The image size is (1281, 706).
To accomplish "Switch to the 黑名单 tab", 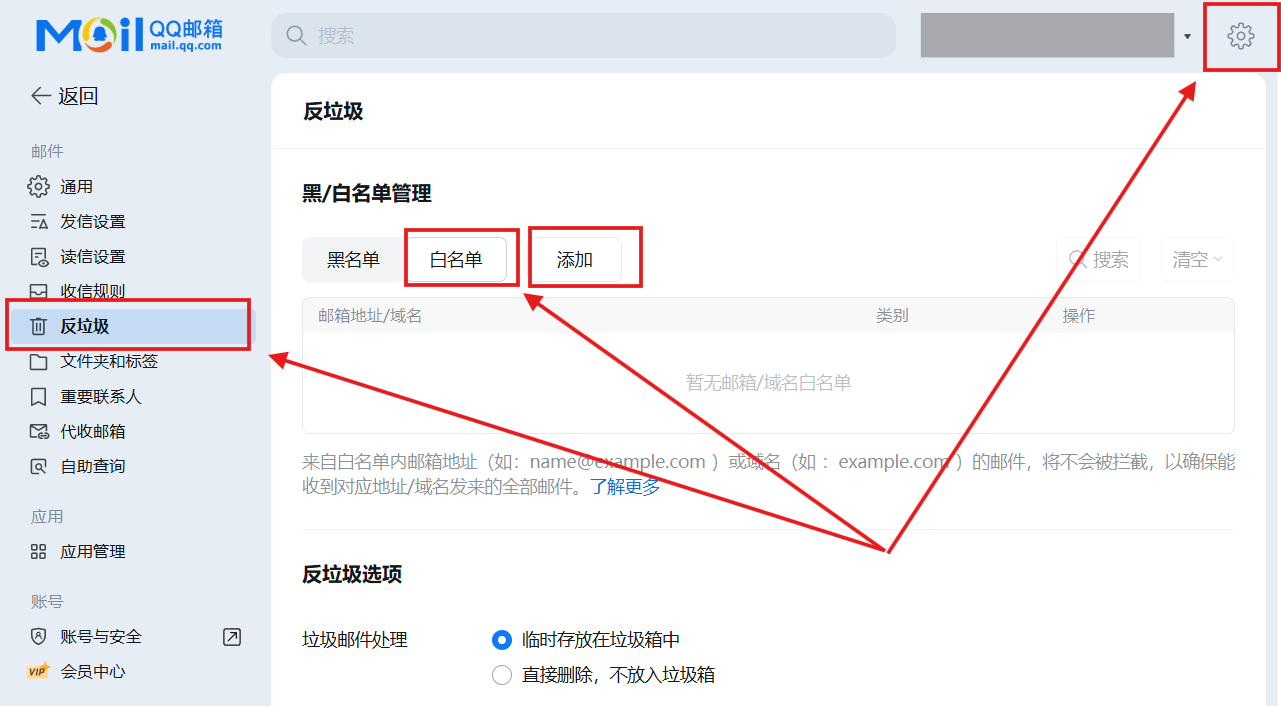I will [353, 260].
